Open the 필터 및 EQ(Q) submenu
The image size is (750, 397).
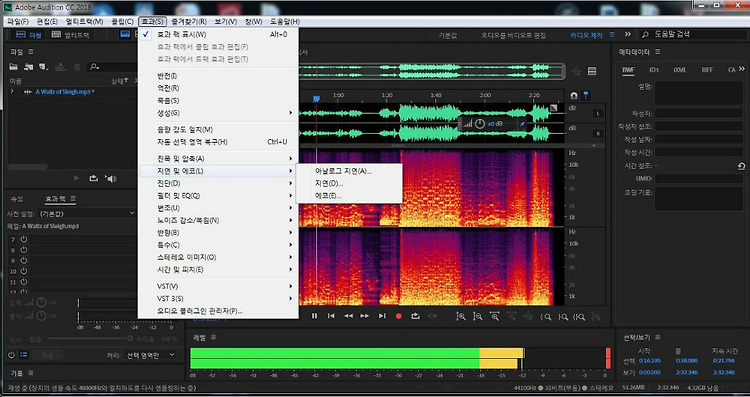point(218,196)
